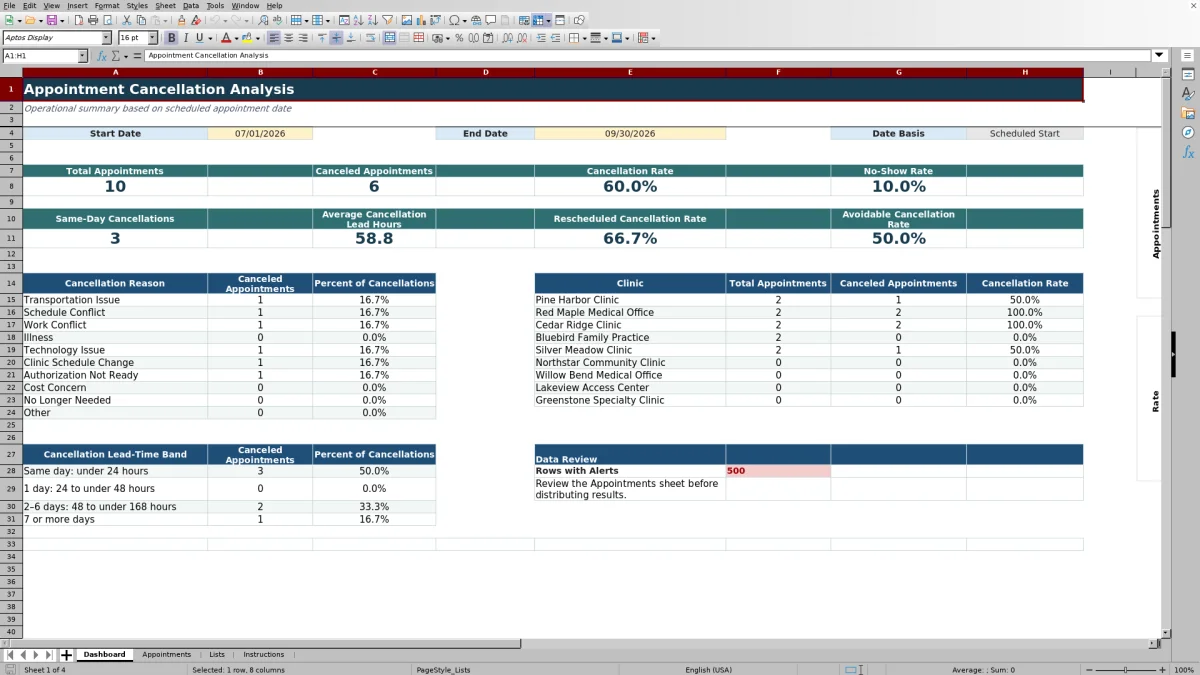Click the Print icon in toolbar
Image resolution: width=1200 pixels, height=675 pixels.
coord(93,20)
